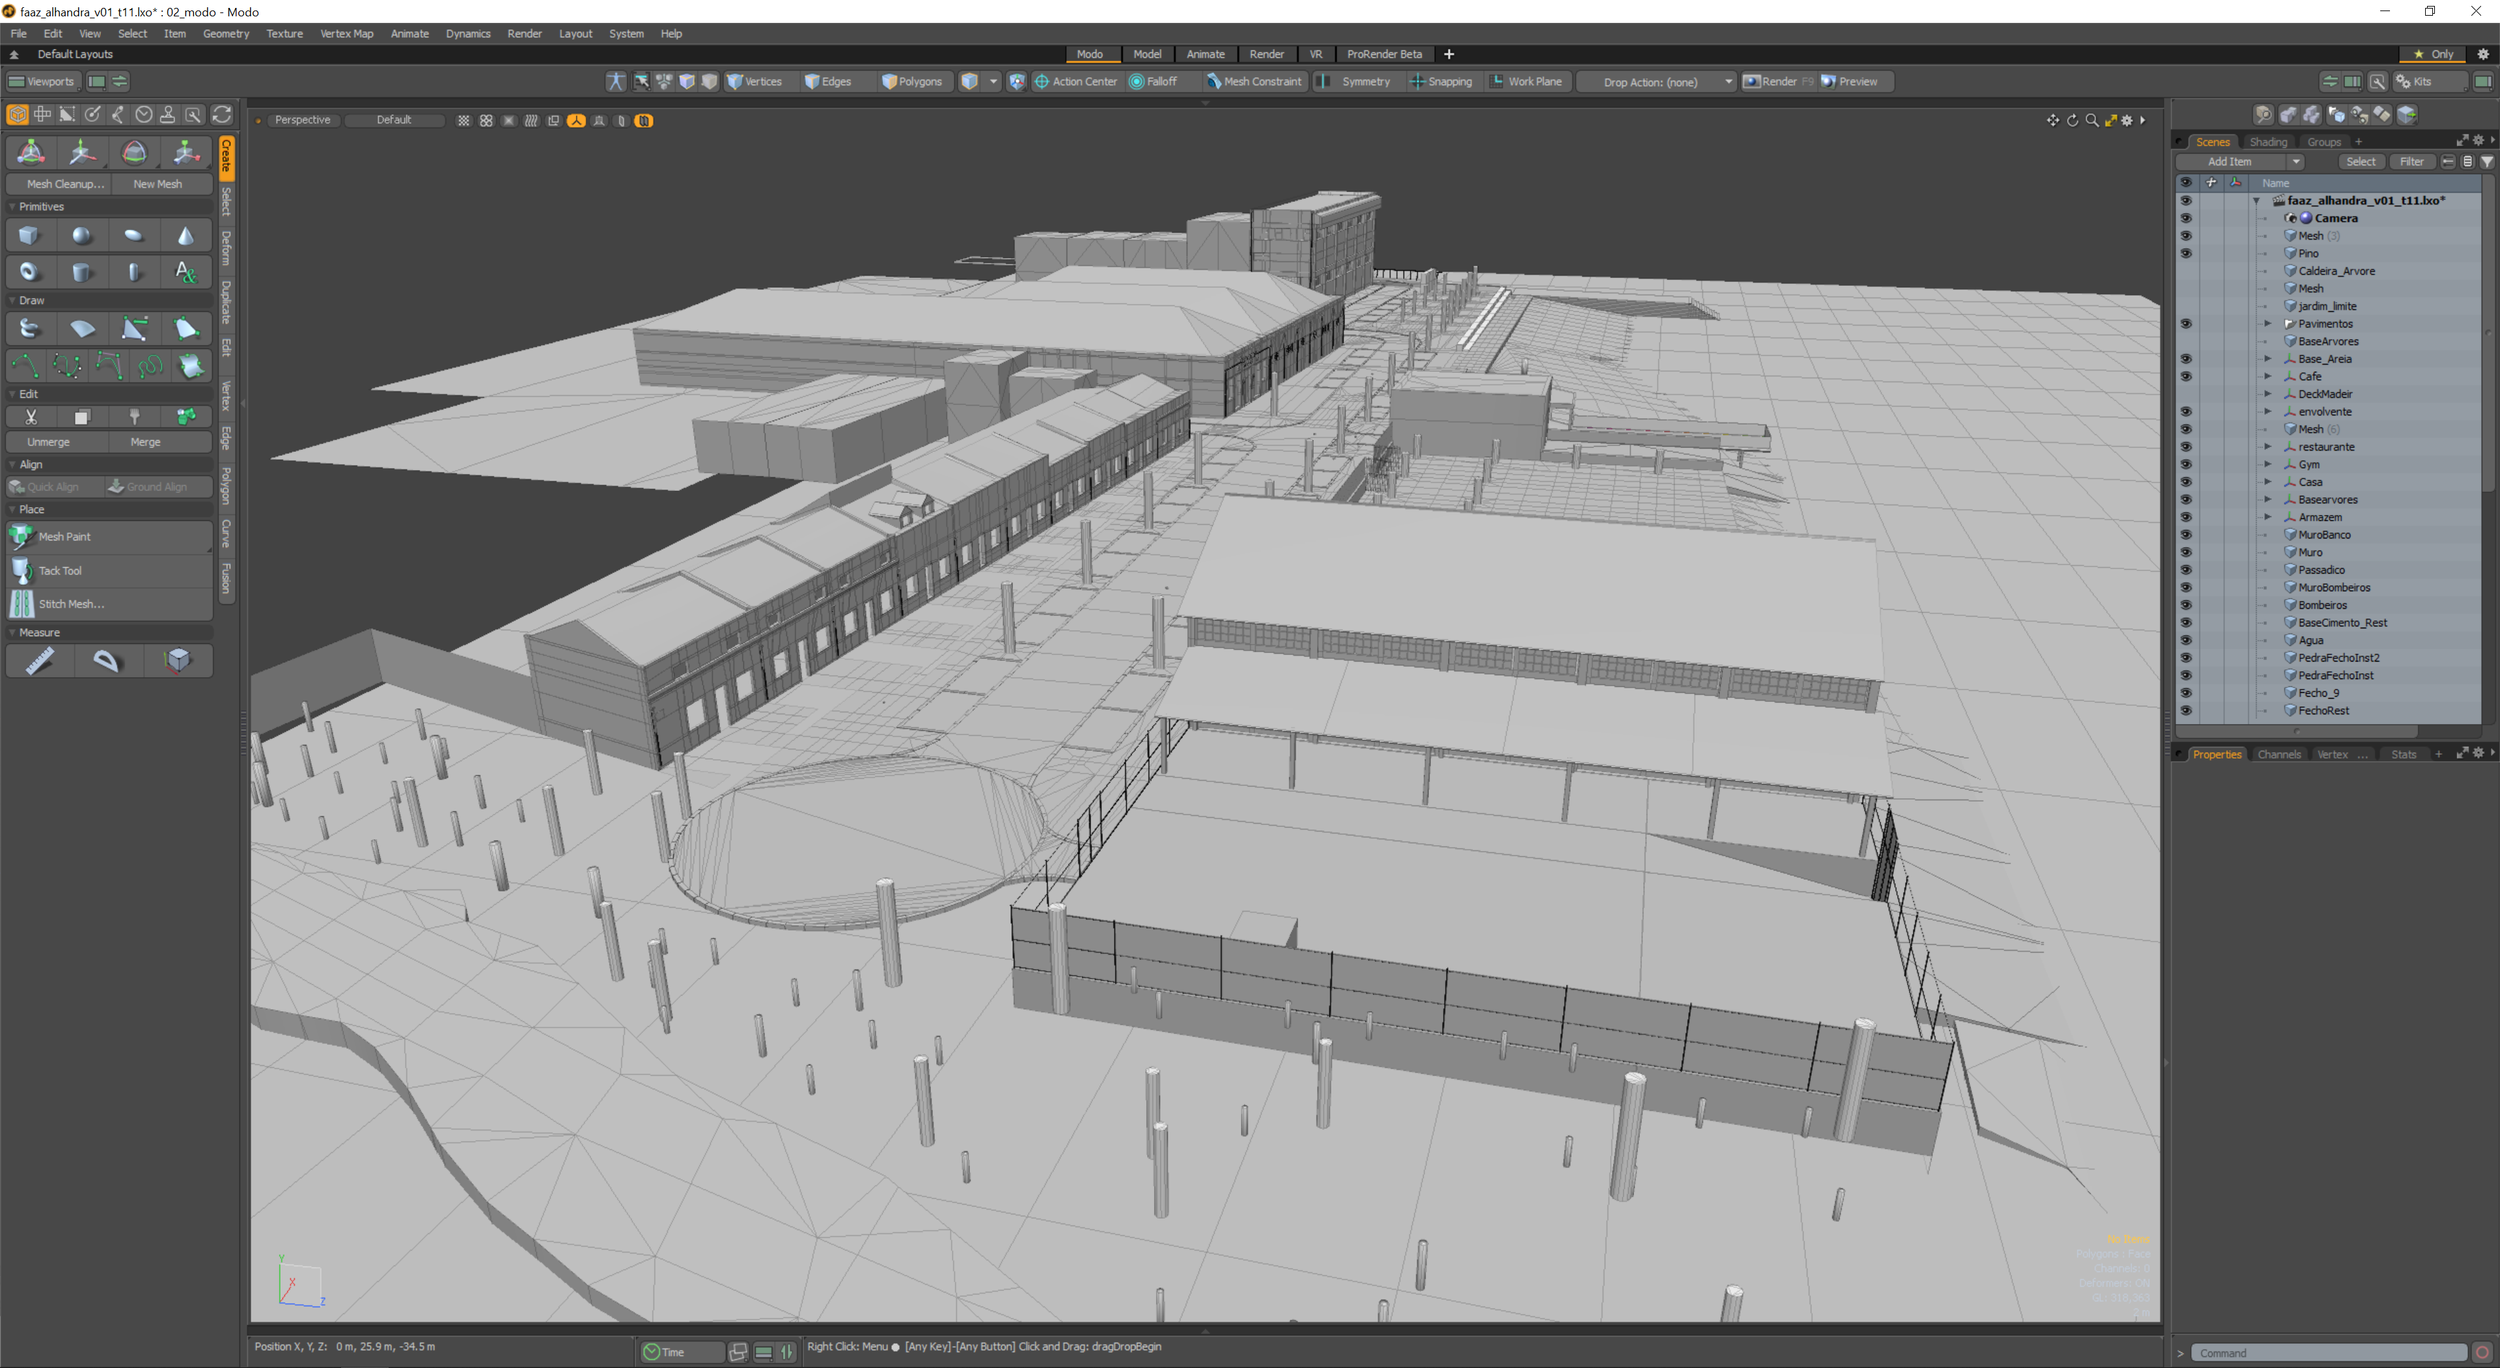The width and height of the screenshot is (2500, 1368).
Task: Activate the Tack Tool
Action: (x=60, y=571)
